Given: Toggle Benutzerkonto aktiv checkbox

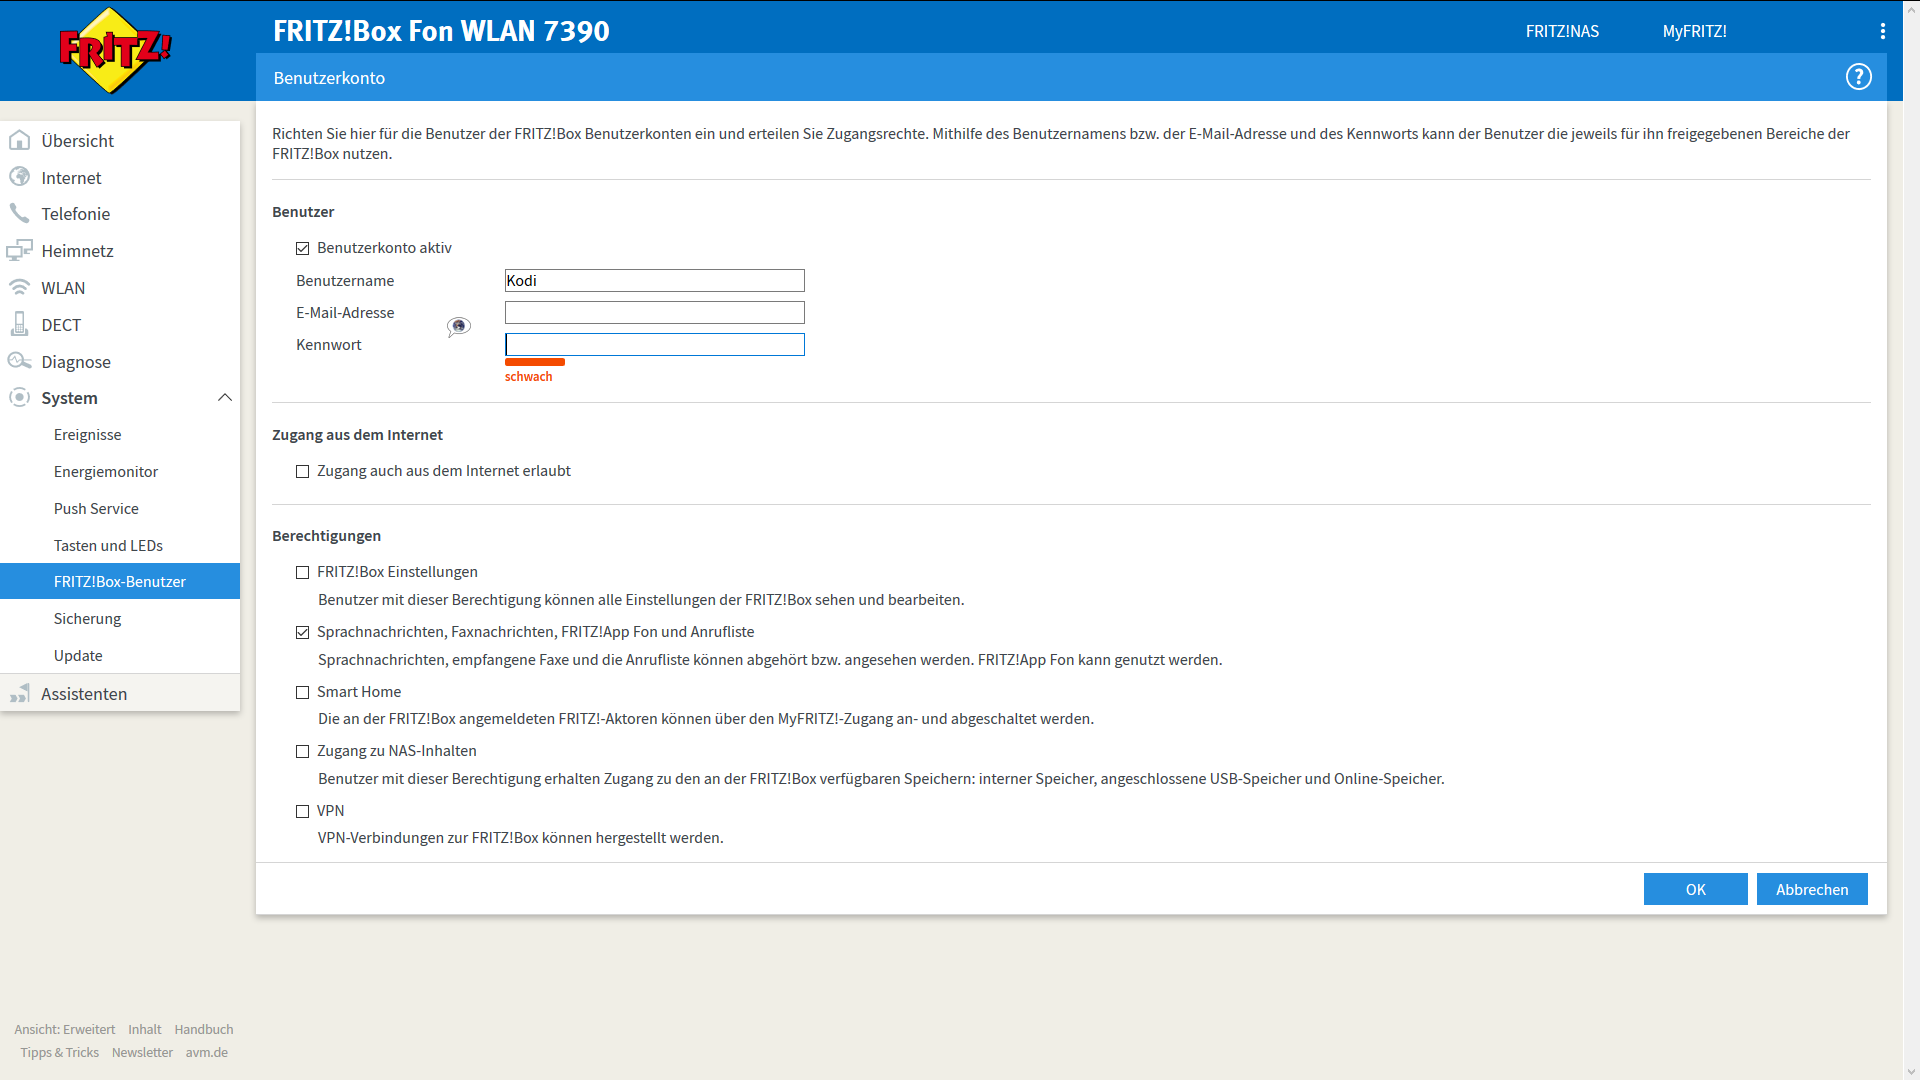Looking at the screenshot, I should click(x=302, y=248).
